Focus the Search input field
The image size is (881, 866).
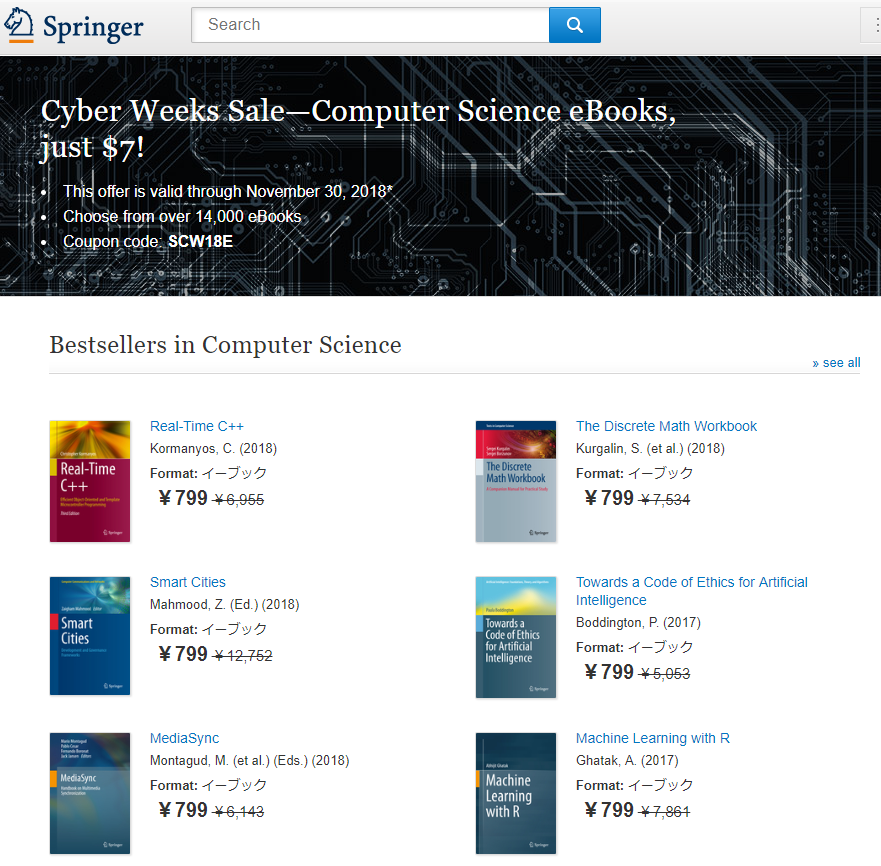click(x=370, y=25)
